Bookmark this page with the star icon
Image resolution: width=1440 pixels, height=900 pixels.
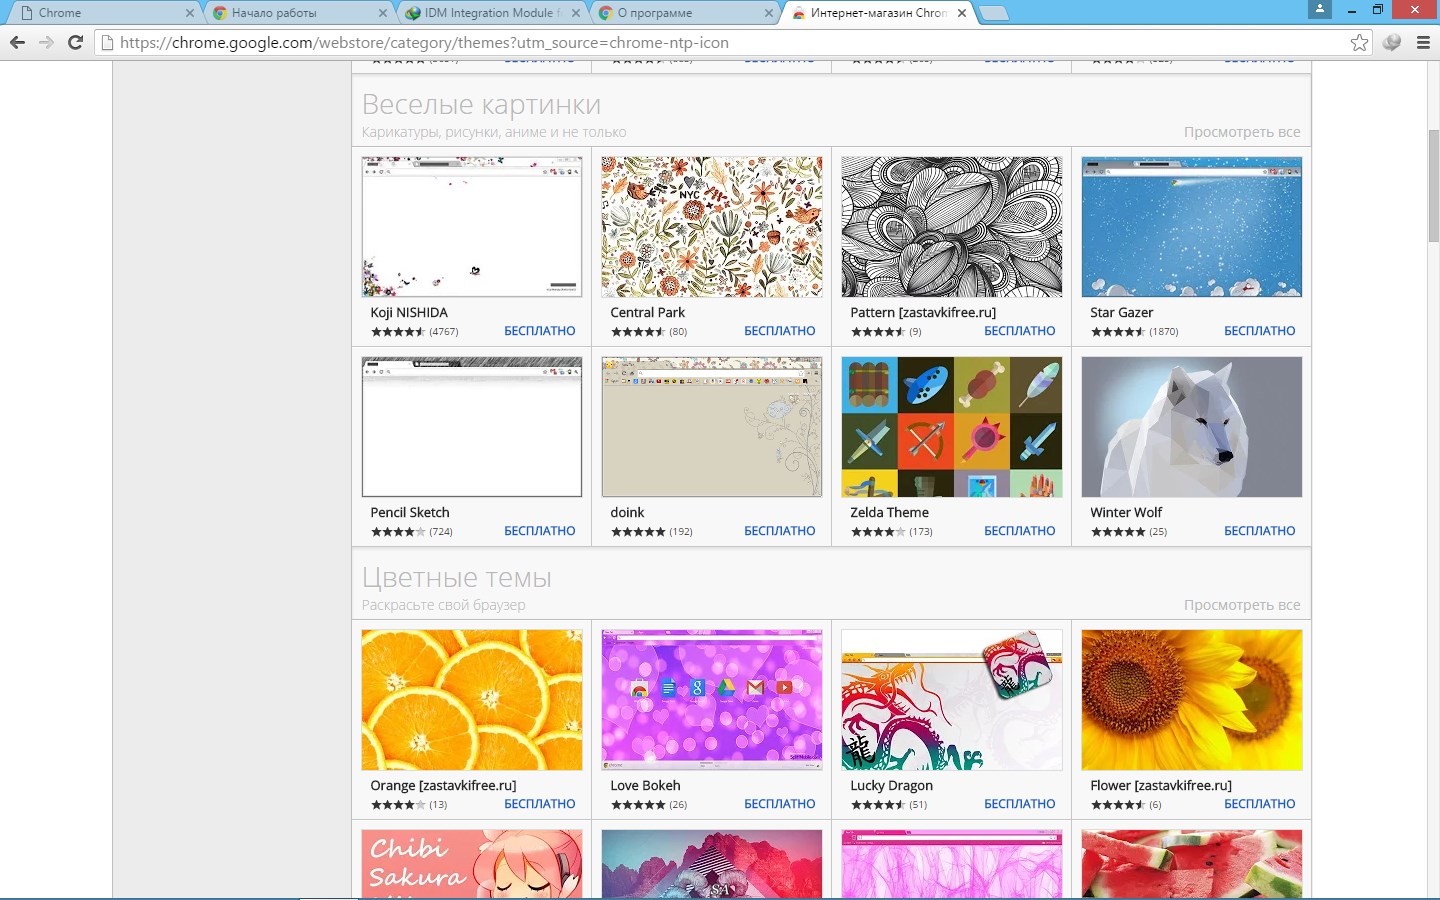(1359, 42)
